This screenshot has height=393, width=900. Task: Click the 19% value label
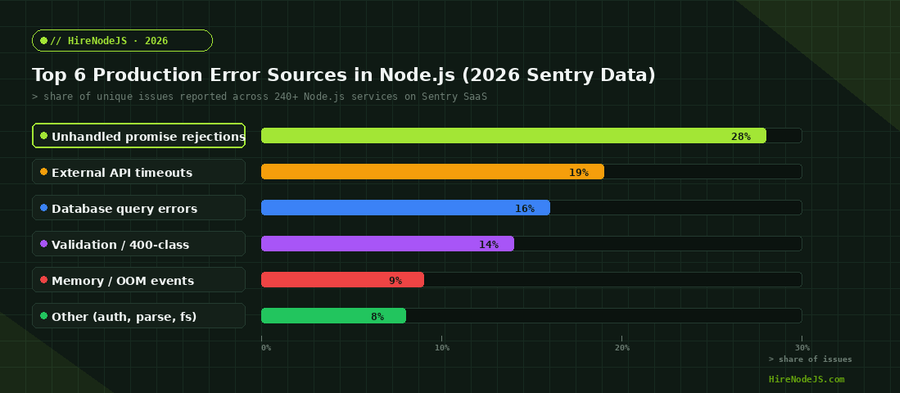coord(579,172)
